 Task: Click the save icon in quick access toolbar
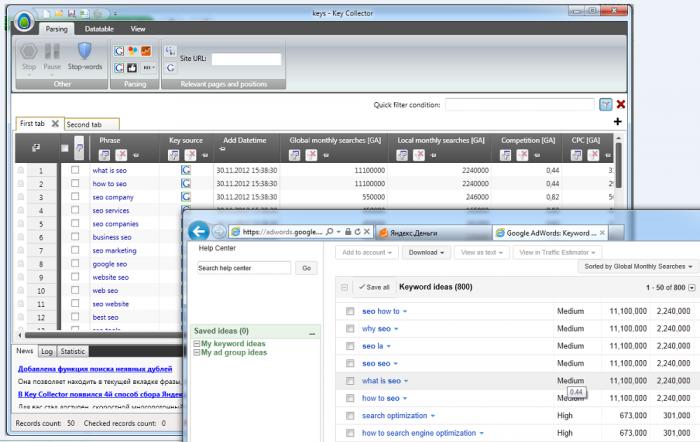[71, 13]
